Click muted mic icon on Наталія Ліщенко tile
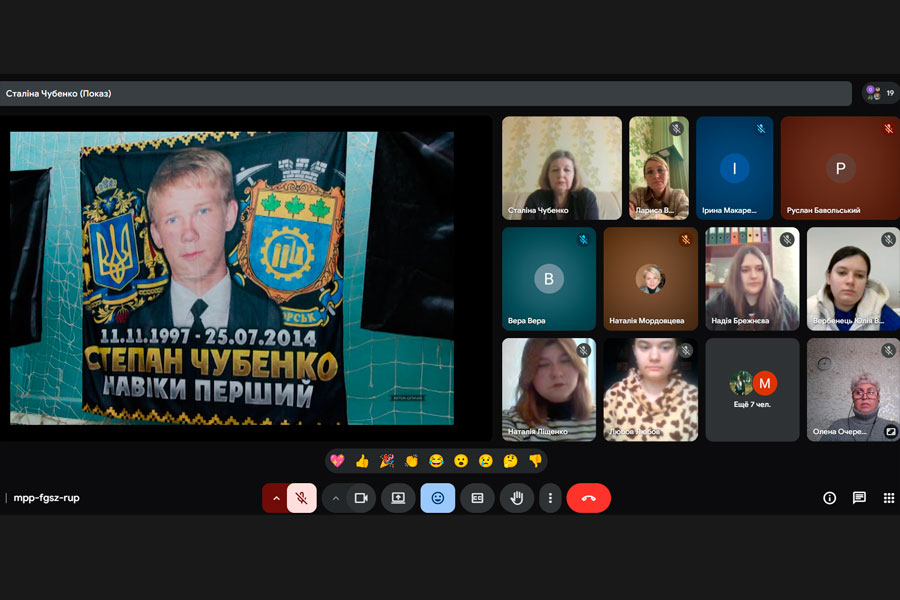 tap(584, 350)
